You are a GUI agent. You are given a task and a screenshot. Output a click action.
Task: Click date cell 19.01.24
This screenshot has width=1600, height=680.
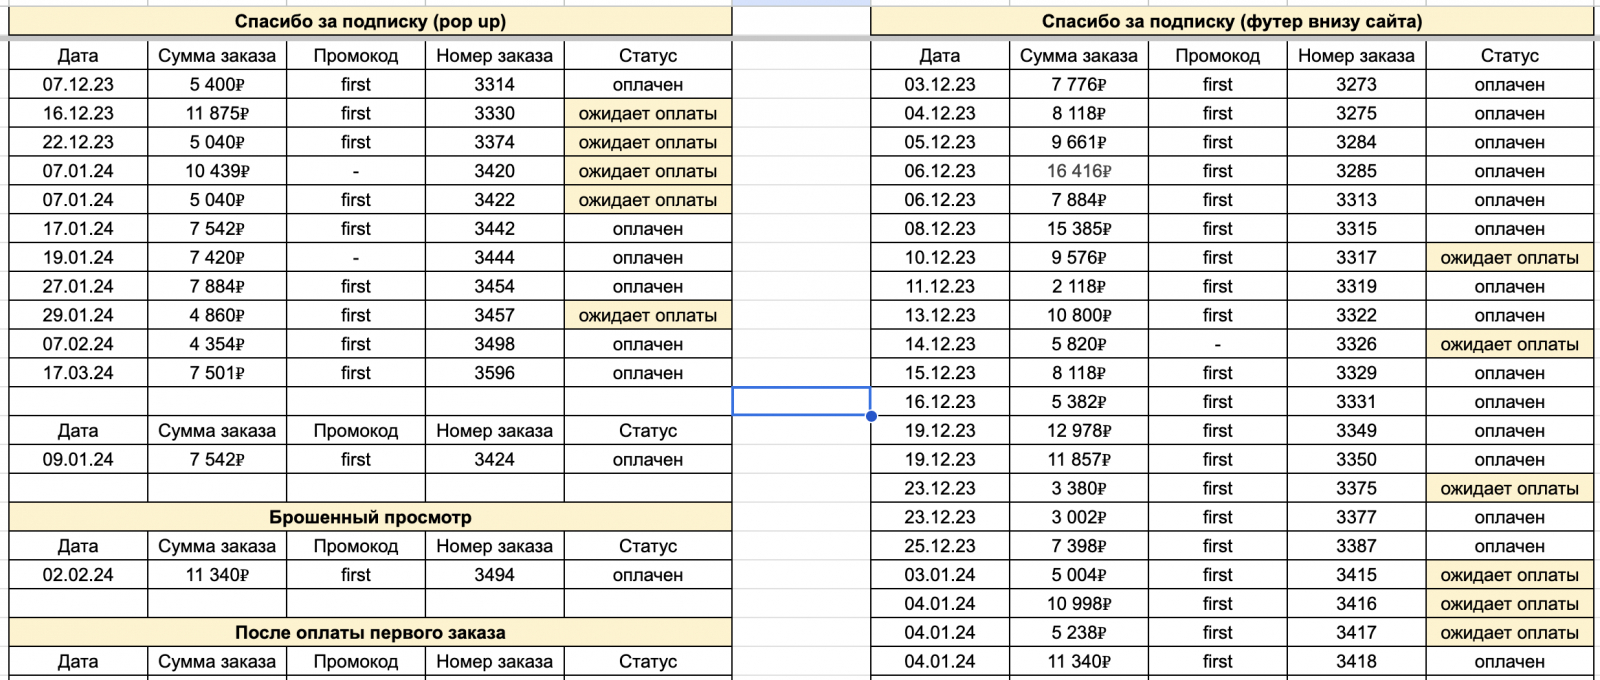click(x=78, y=258)
